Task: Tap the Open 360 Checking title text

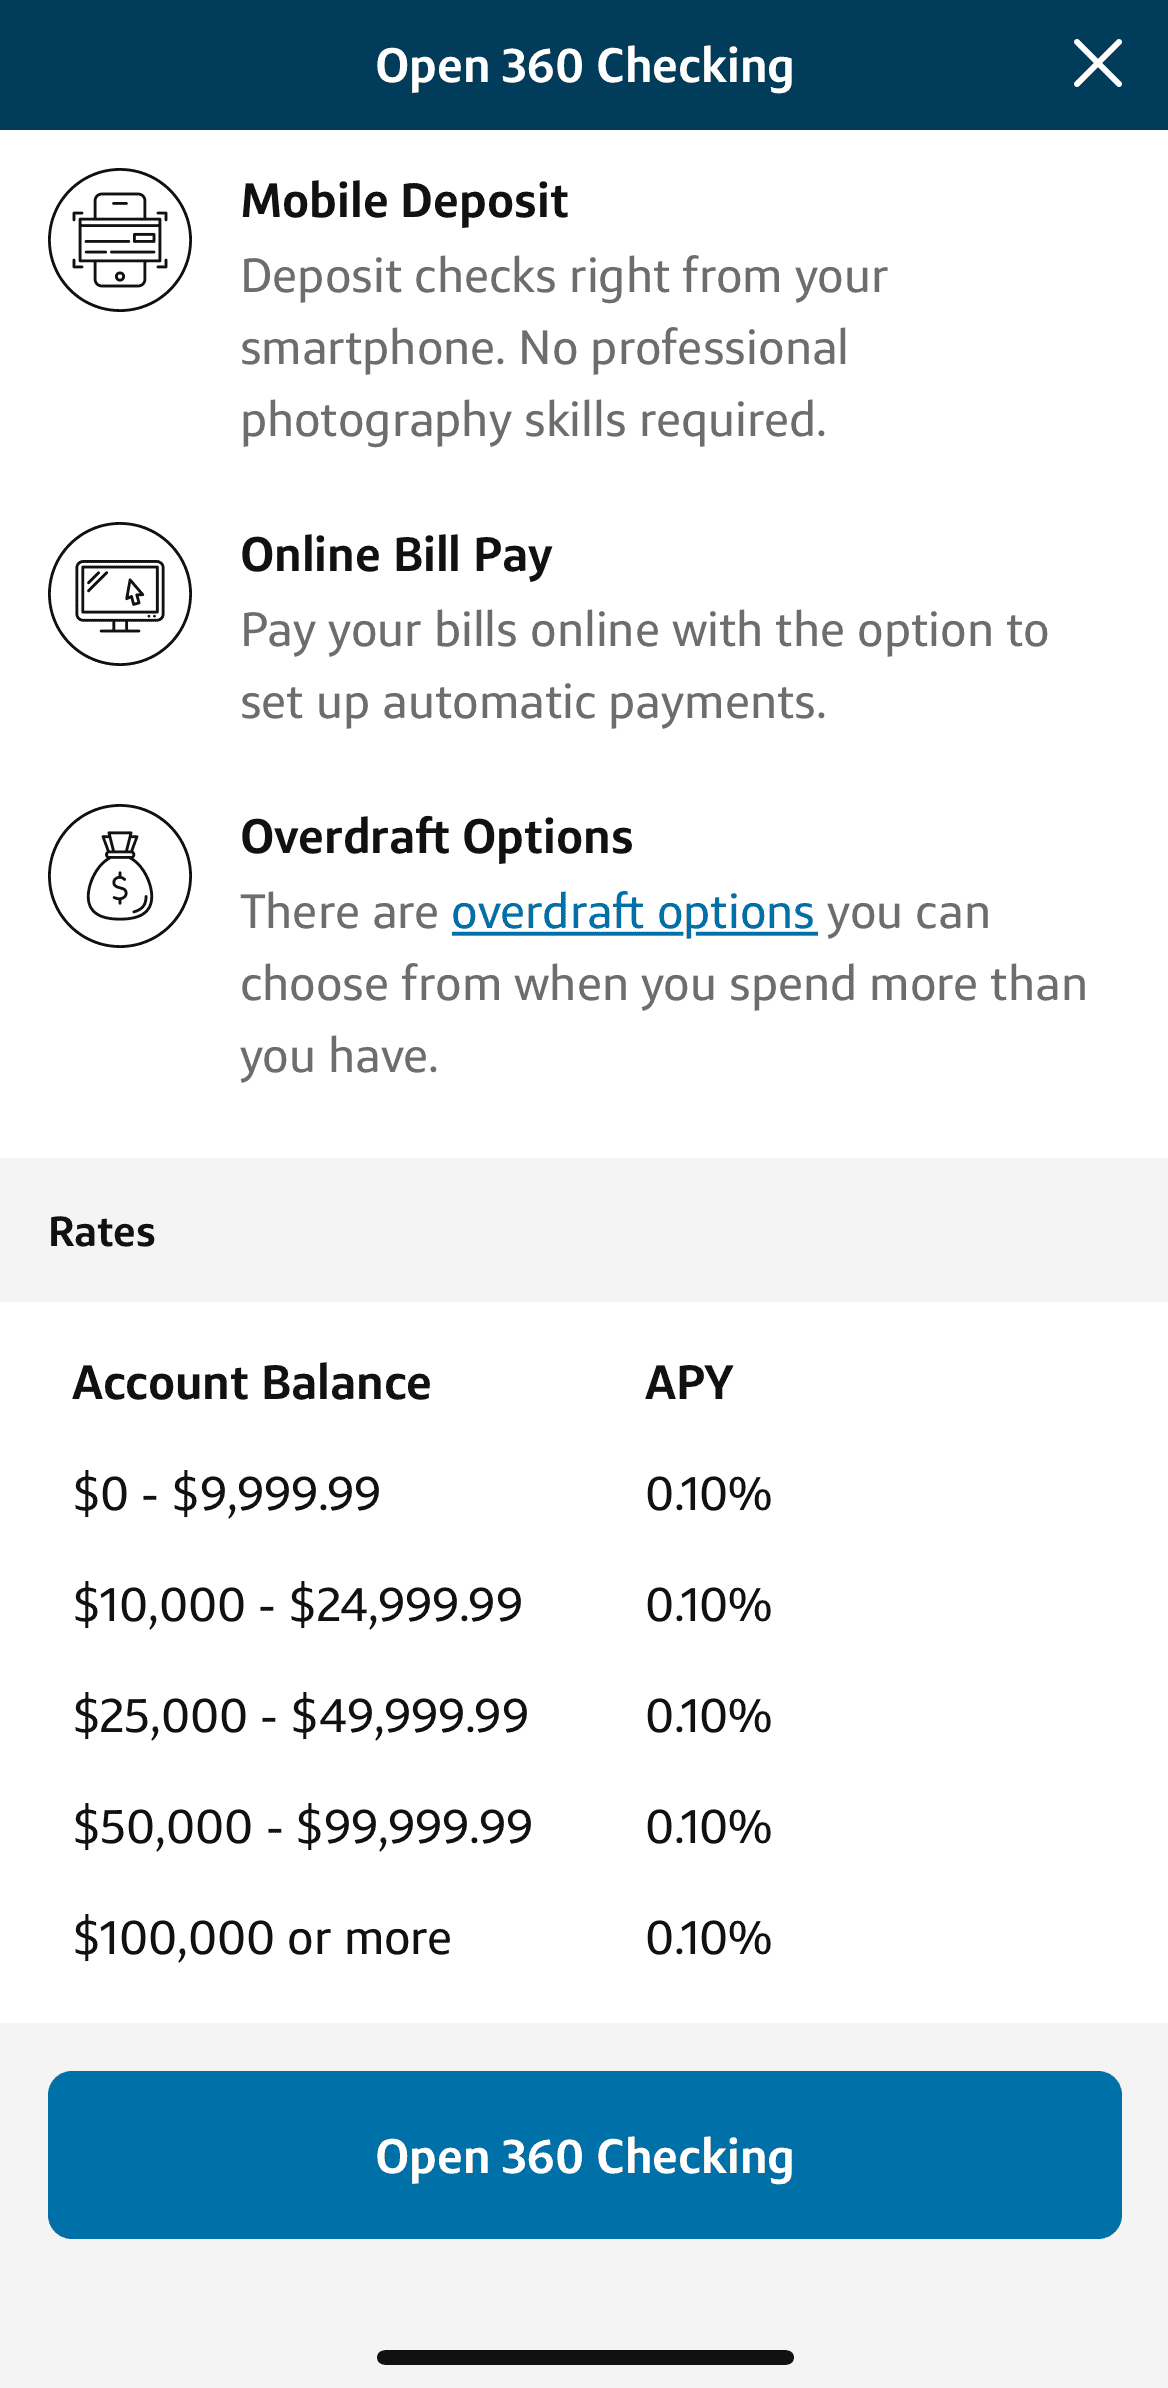Action: pos(585,66)
